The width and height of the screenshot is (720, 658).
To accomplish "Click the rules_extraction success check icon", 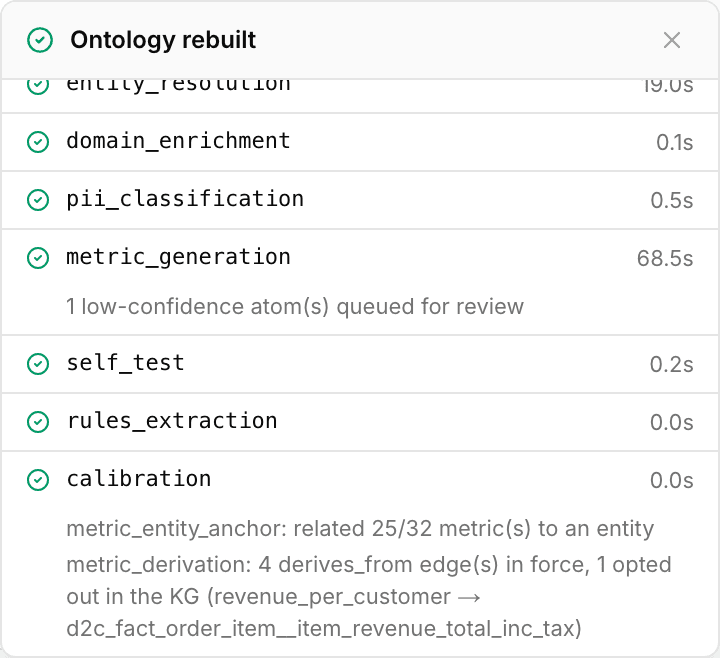I will (38, 422).
